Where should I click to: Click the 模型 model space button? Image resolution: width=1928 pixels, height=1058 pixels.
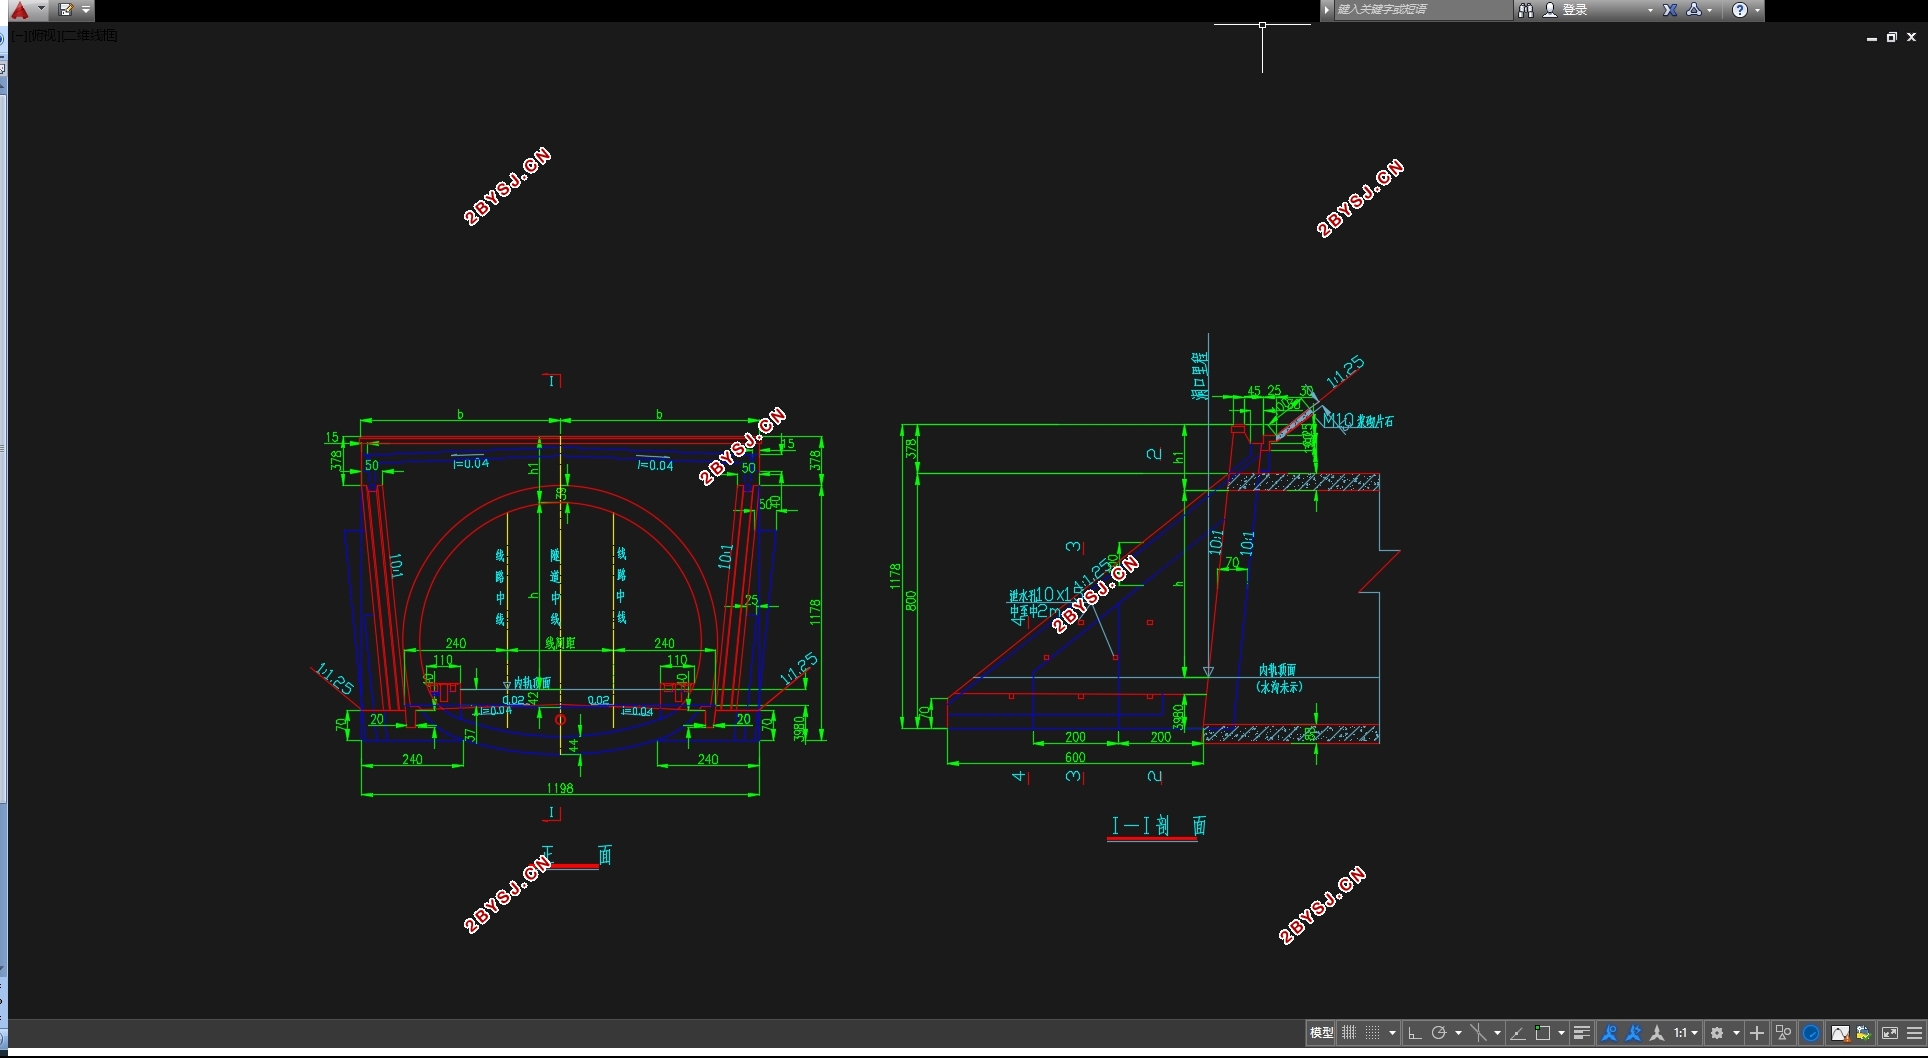(x=1322, y=1033)
